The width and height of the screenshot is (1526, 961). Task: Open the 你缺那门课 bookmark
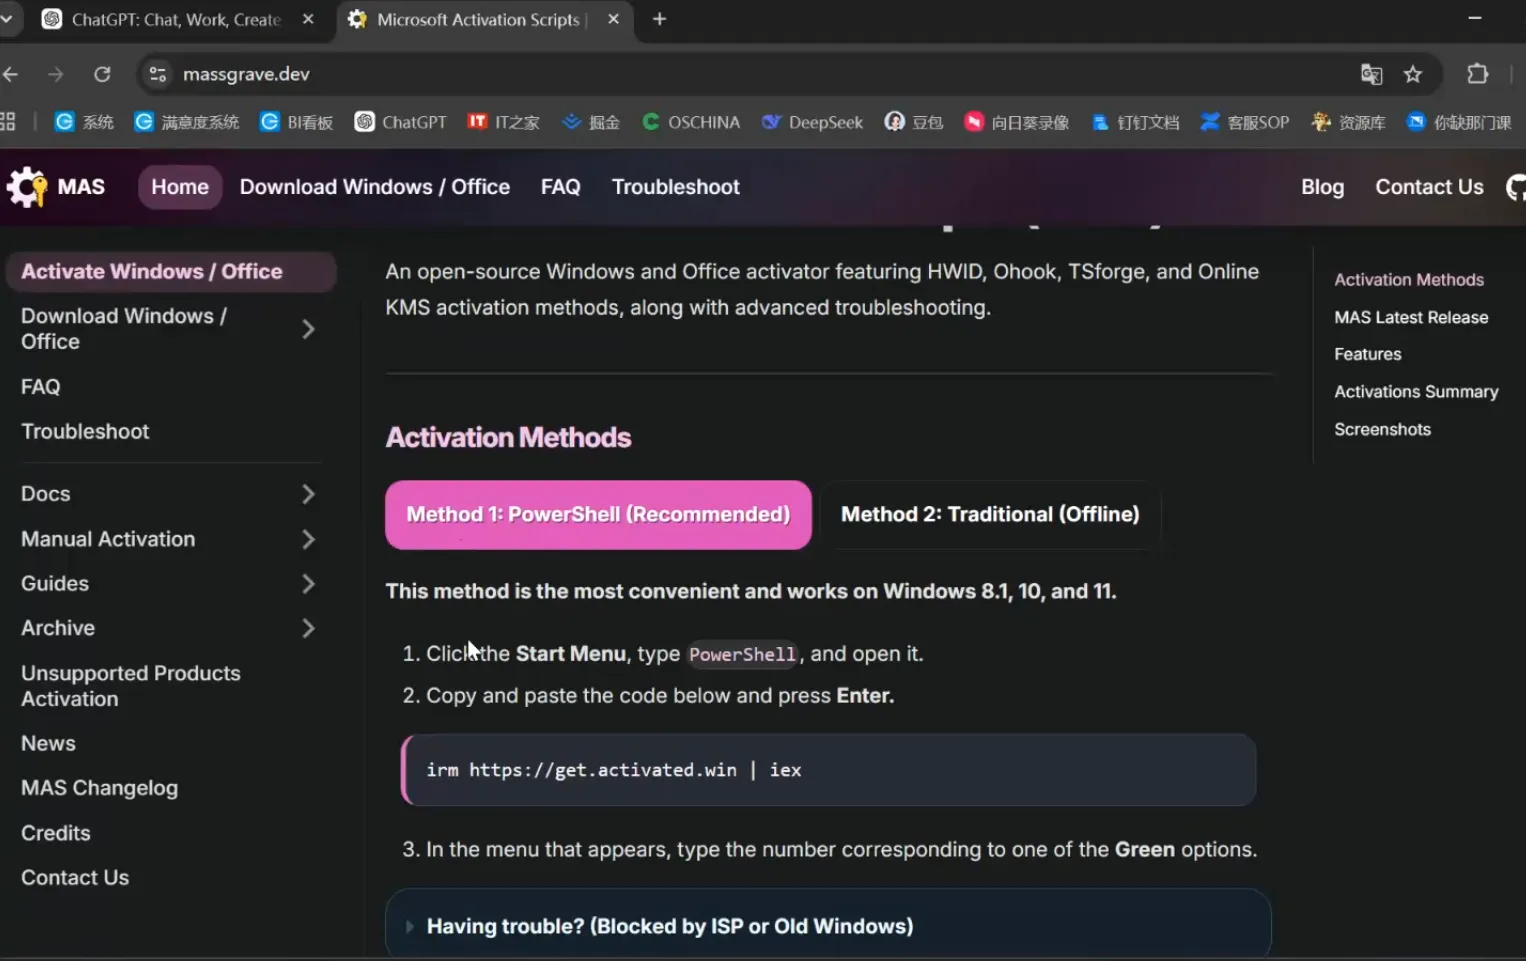point(1460,122)
